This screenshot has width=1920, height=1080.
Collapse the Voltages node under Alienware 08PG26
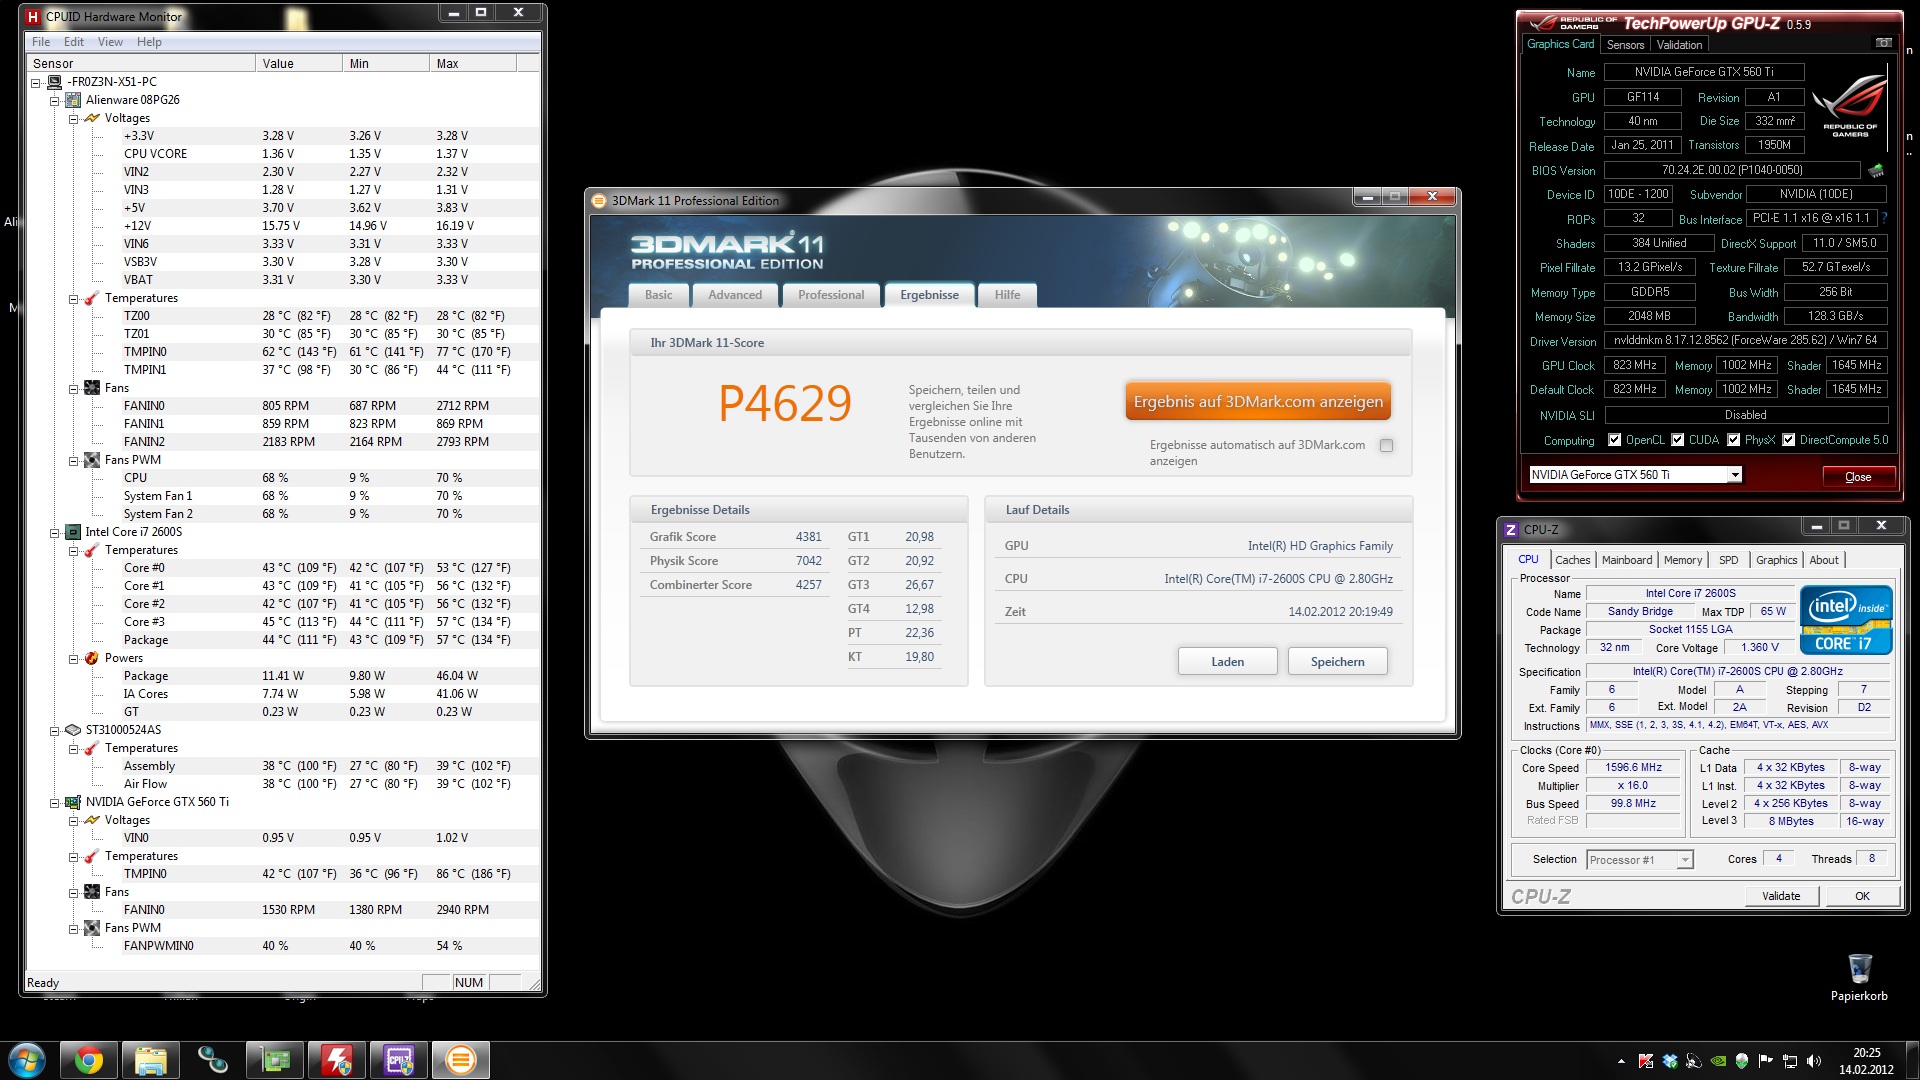[73, 118]
